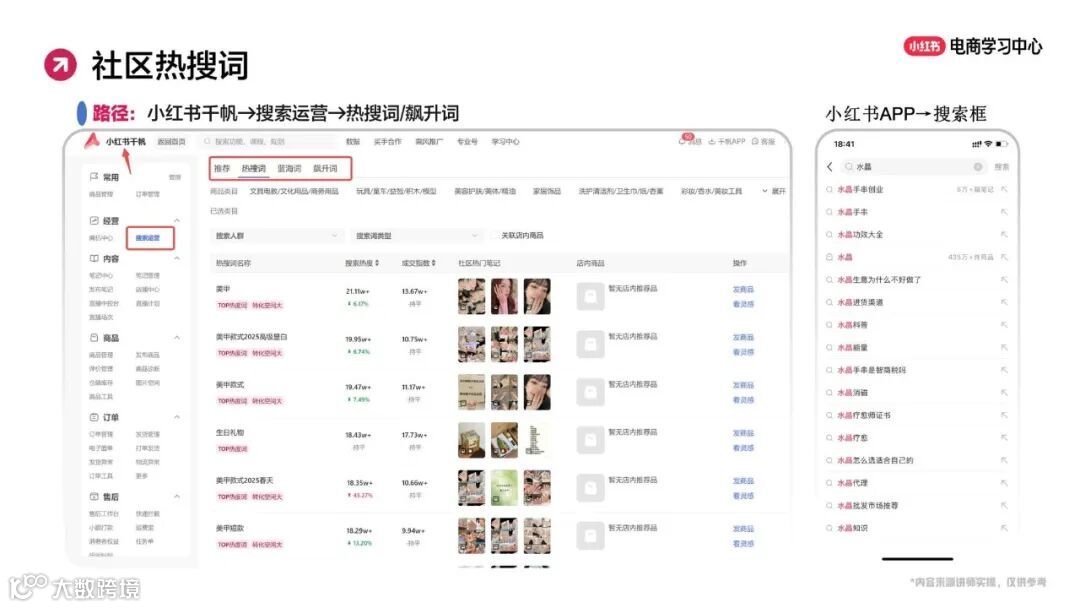
Task: Click the 千帆APP download icon
Action: point(712,141)
